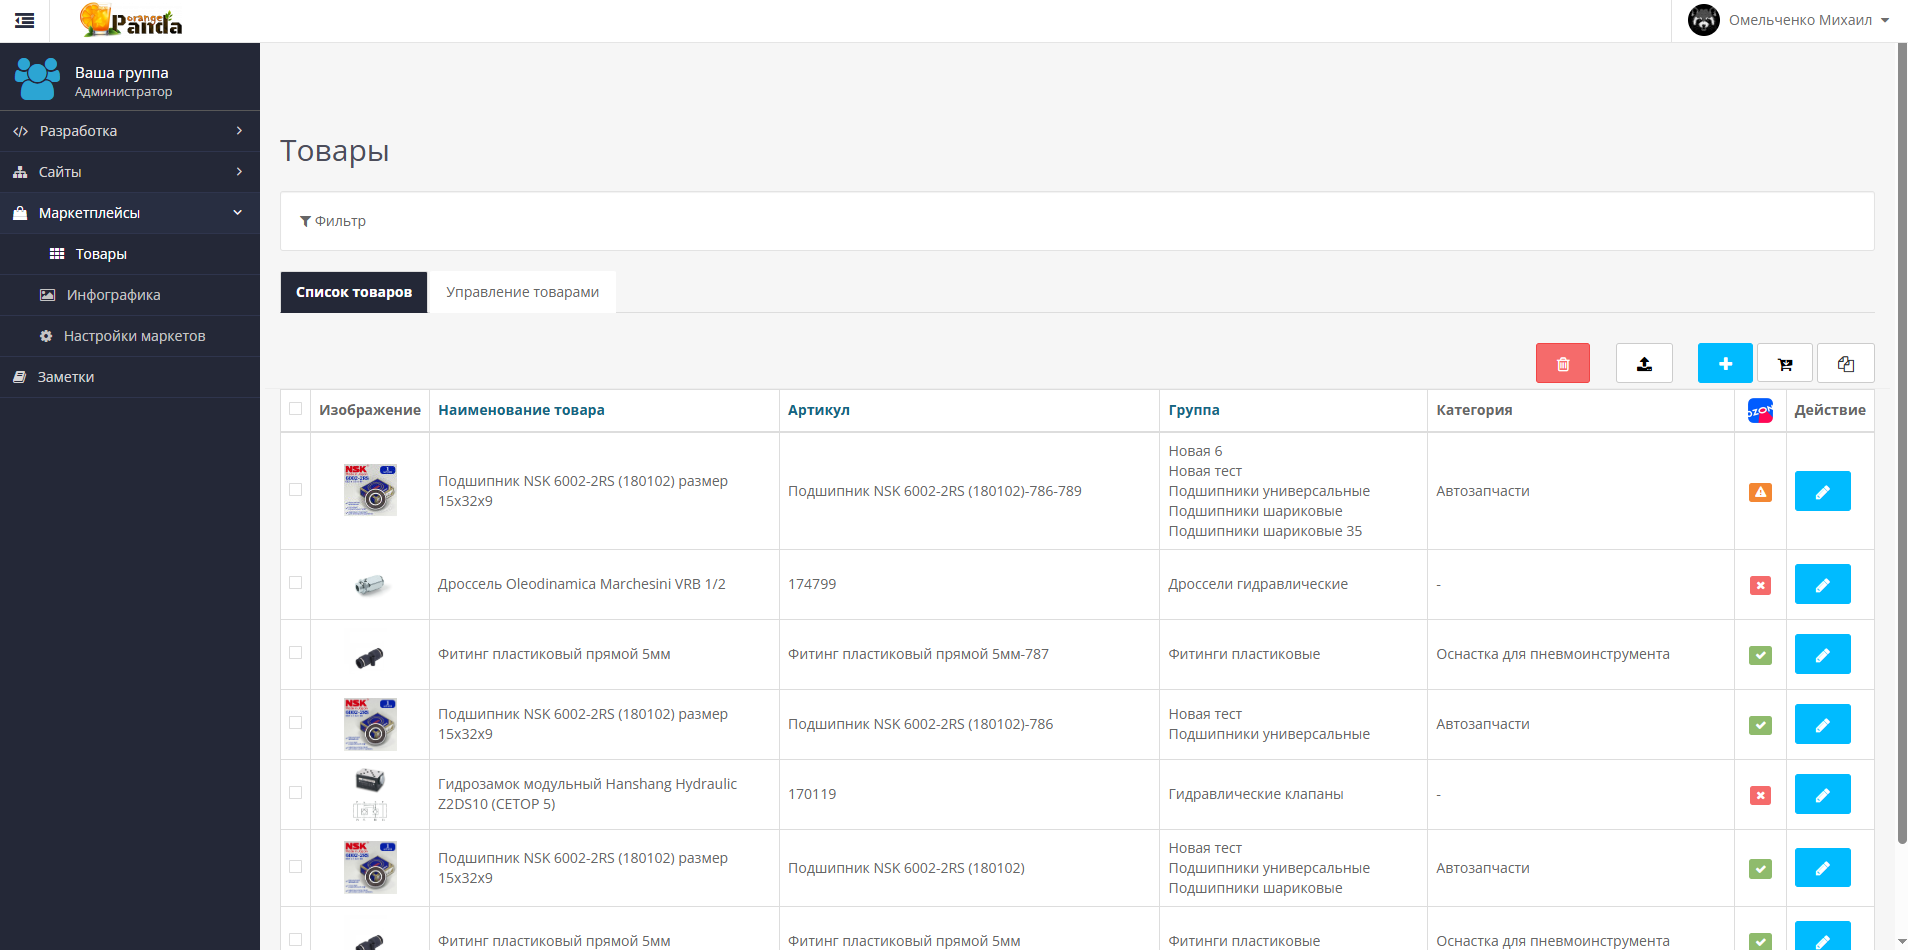Click the Ozon column header icon
Screen dimensions: 1908x950
click(1760, 410)
